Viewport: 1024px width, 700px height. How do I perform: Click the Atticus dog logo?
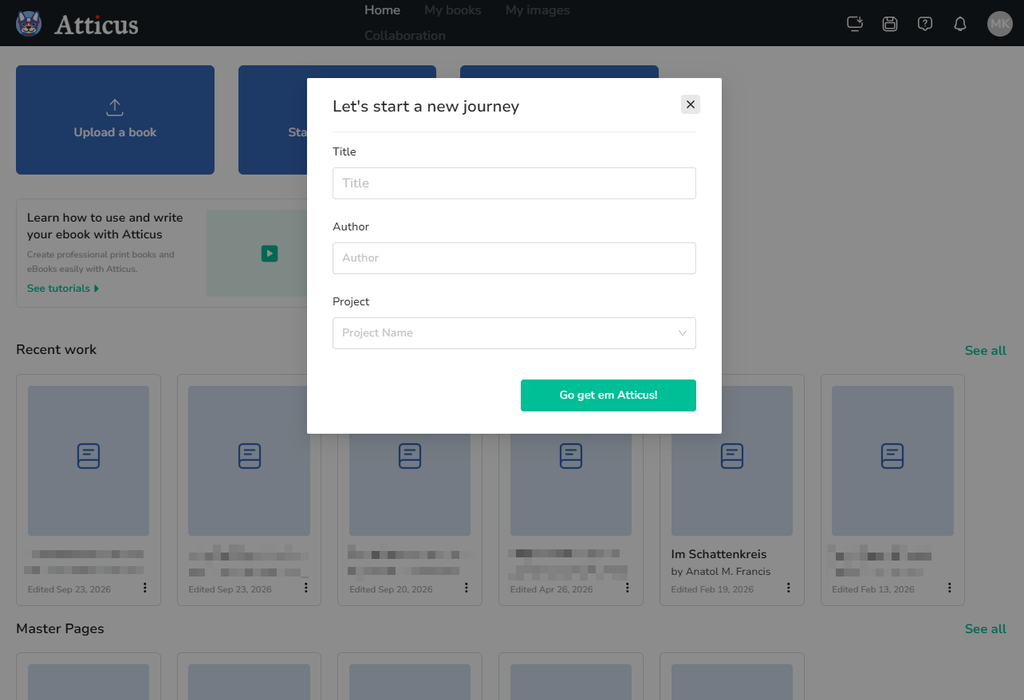coord(29,24)
